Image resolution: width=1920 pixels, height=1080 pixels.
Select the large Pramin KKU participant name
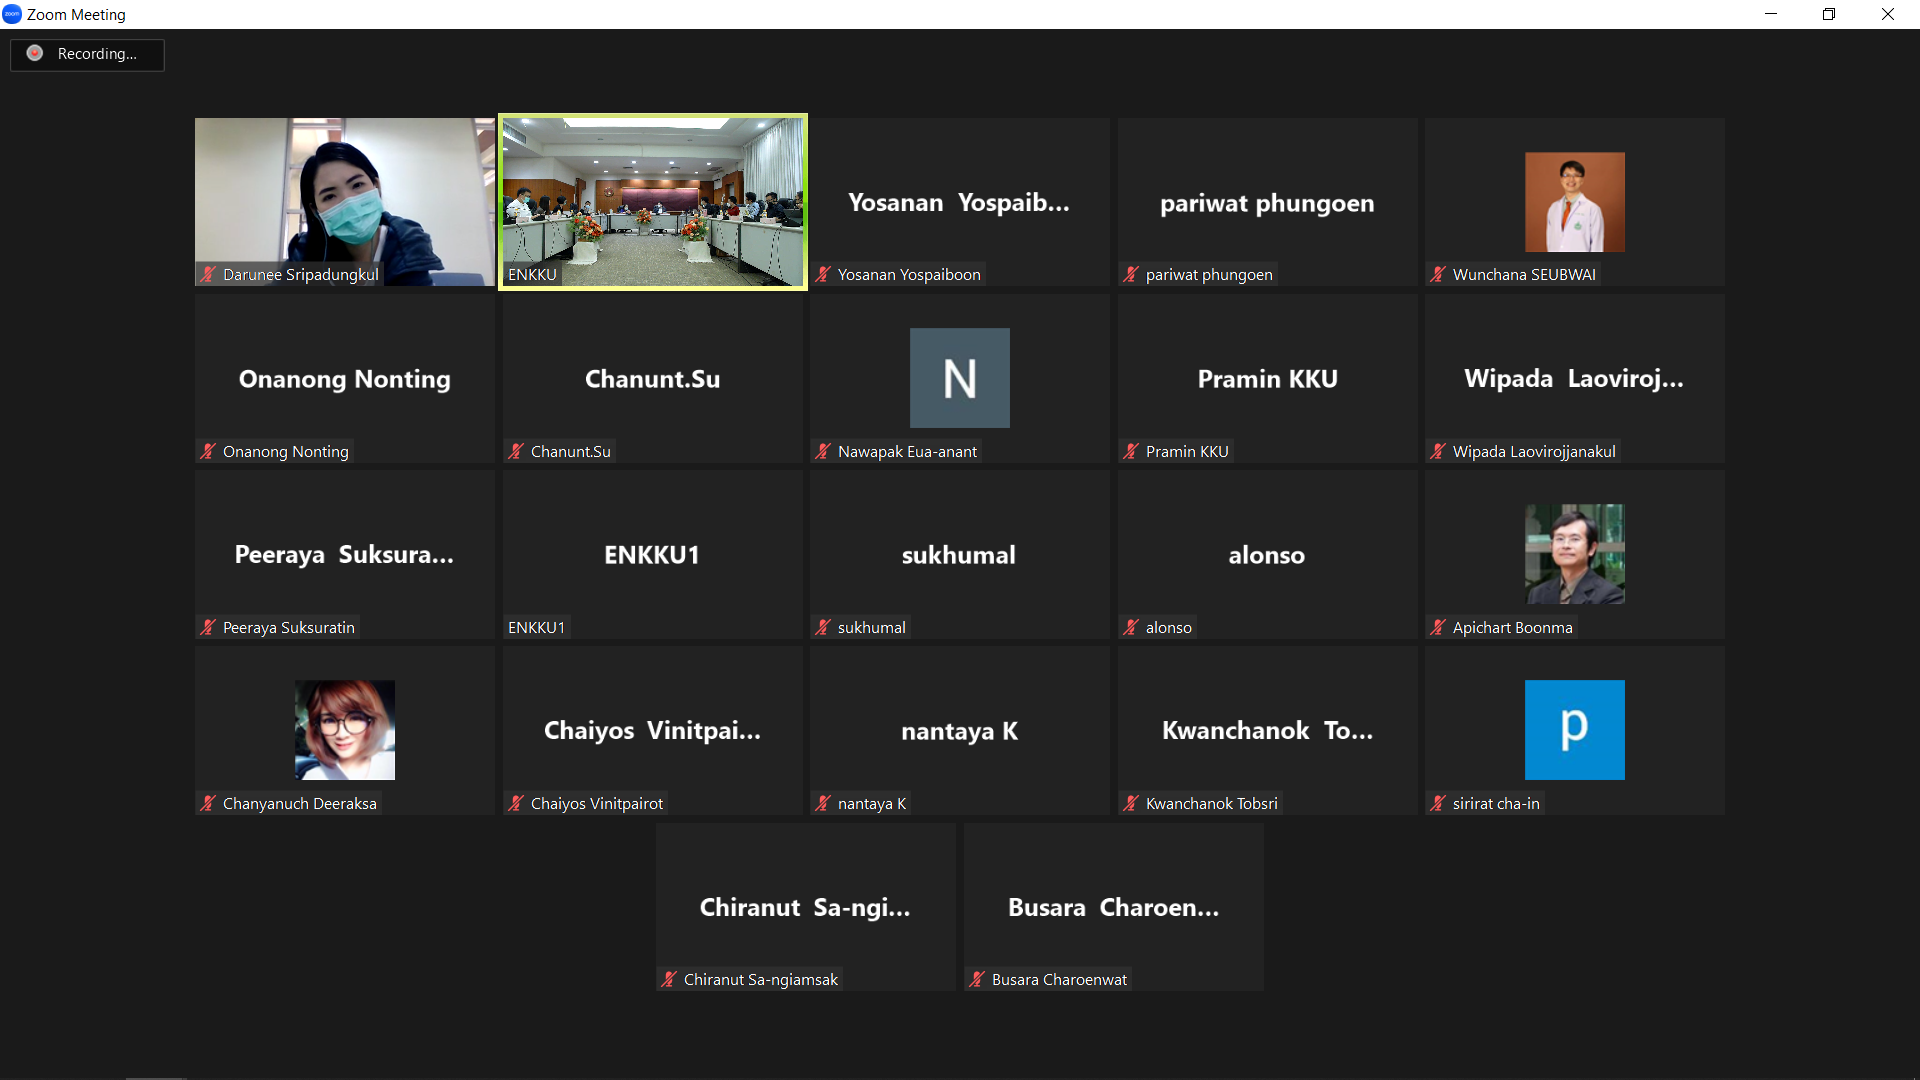pos(1267,379)
